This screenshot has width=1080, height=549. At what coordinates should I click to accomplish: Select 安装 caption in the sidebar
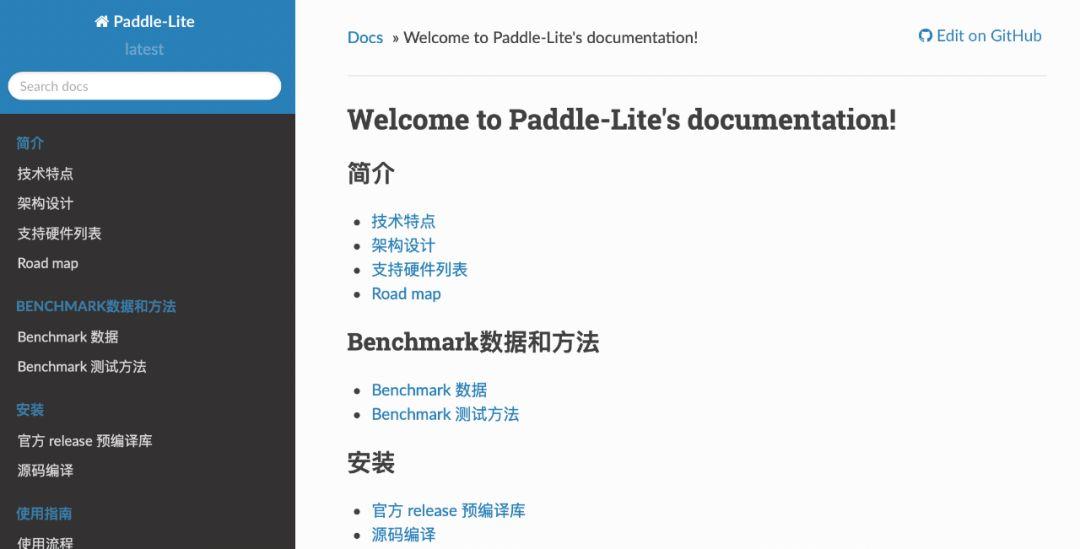[x=30, y=410]
